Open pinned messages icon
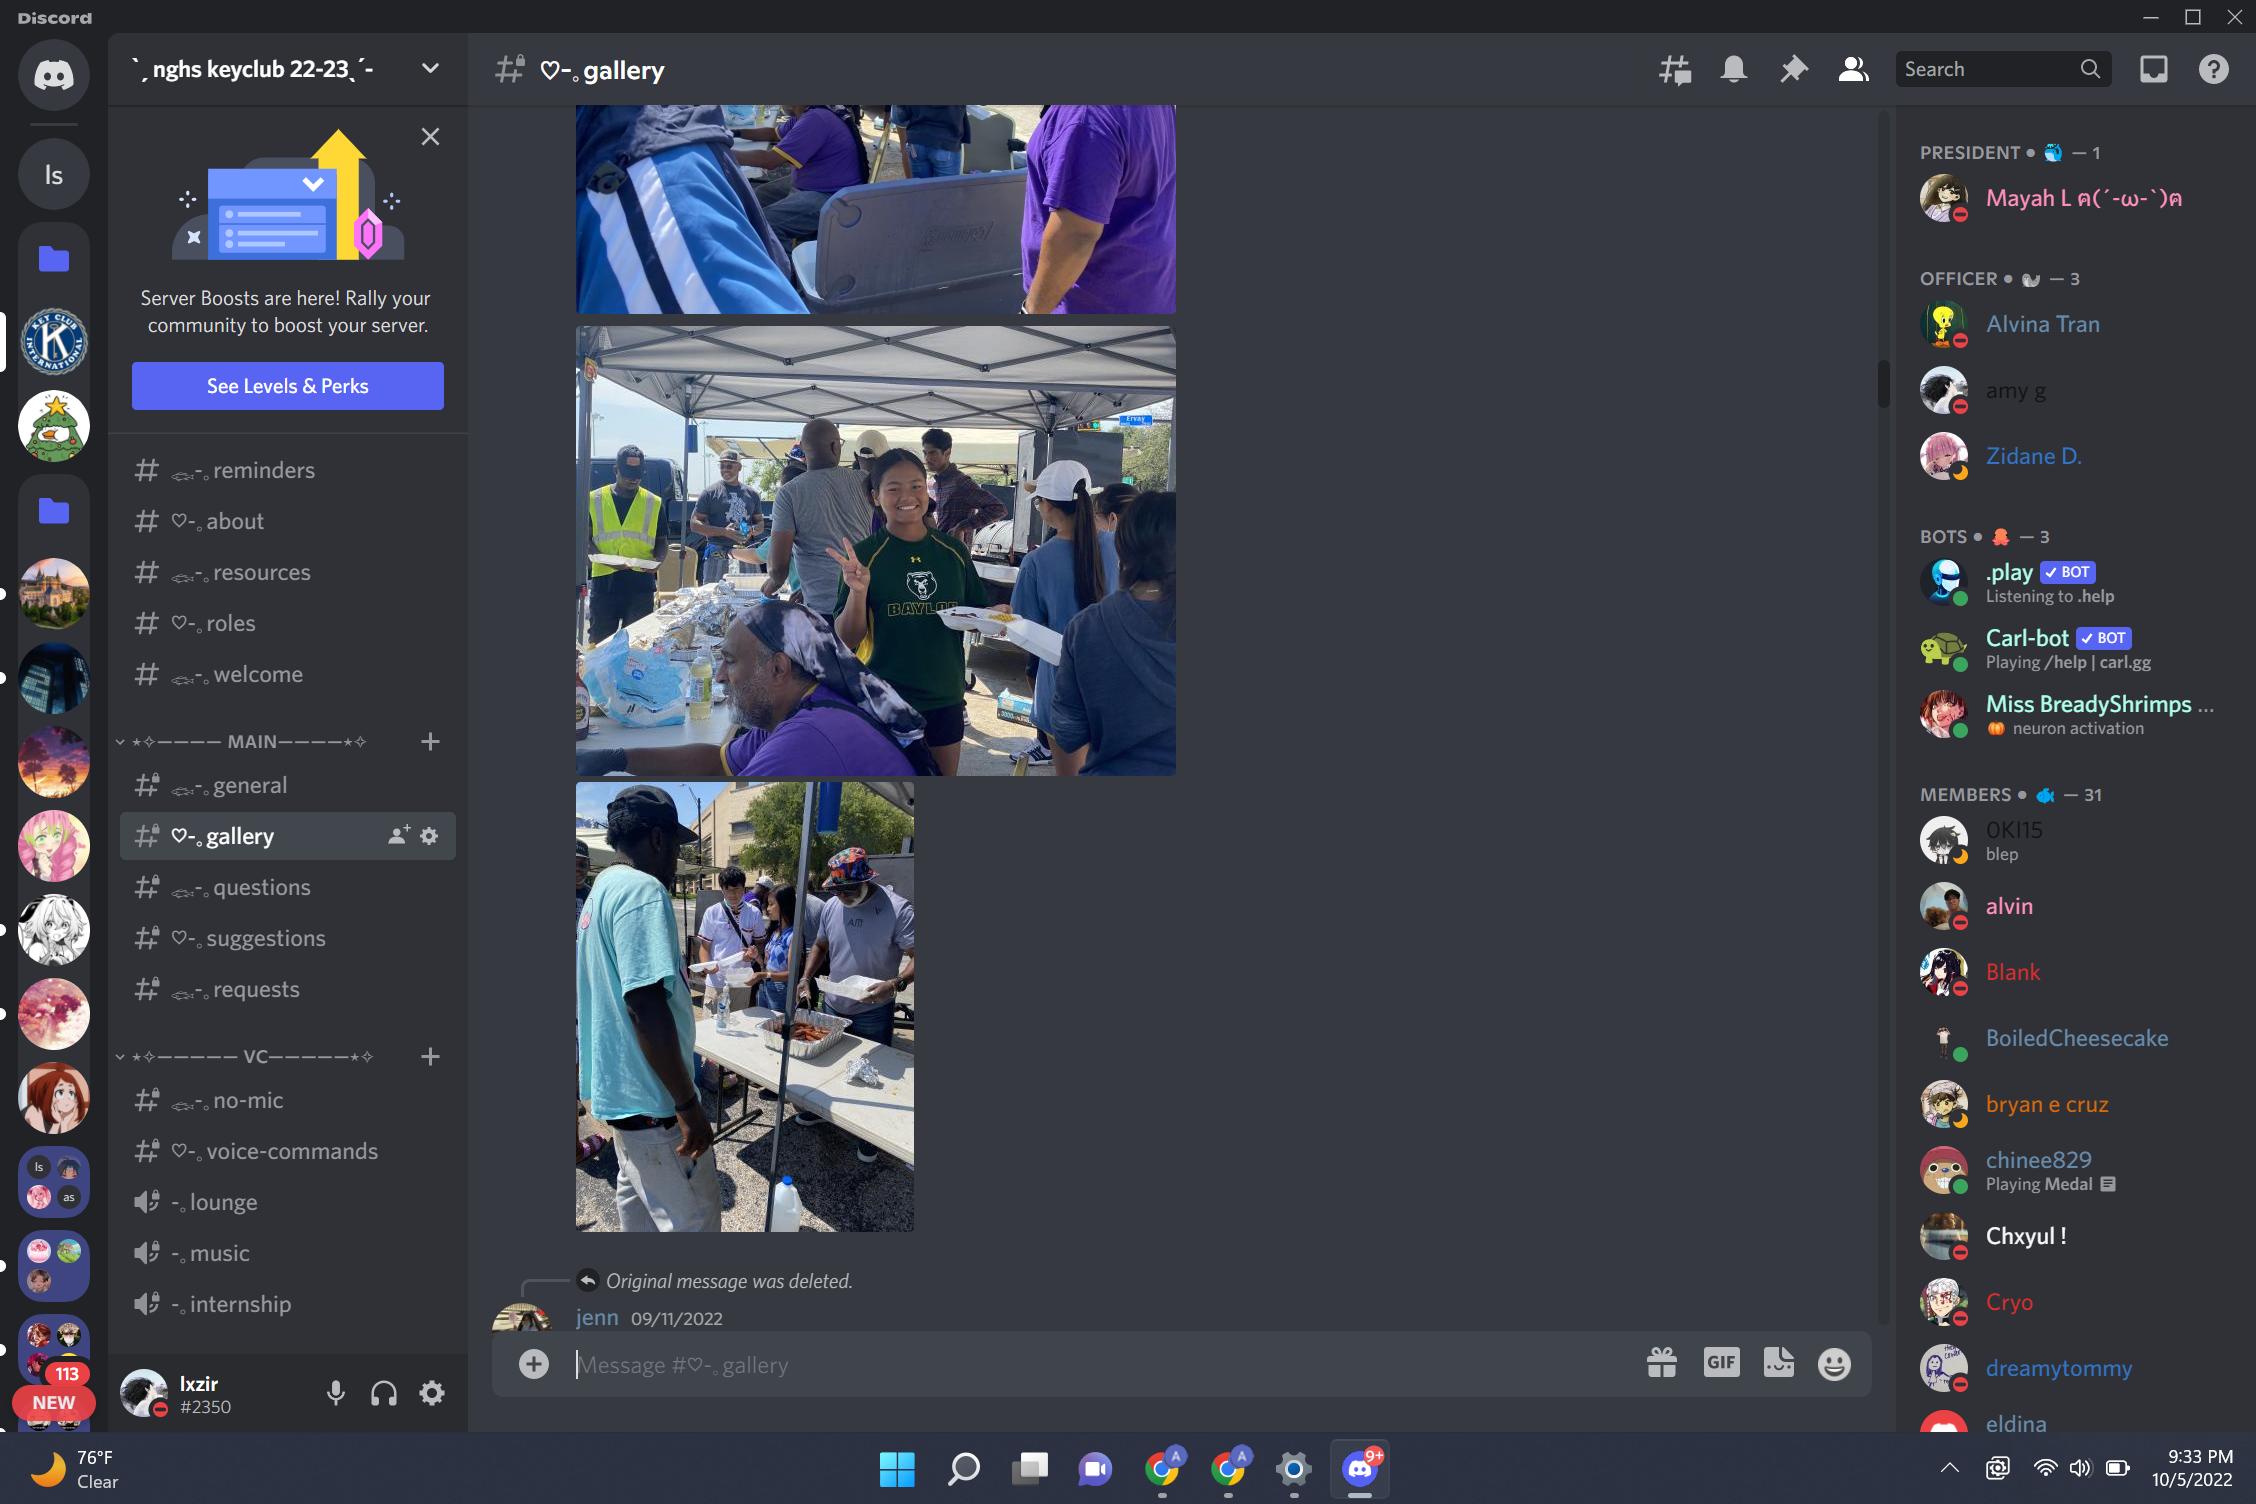The width and height of the screenshot is (2256, 1504). click(1794, 69)
